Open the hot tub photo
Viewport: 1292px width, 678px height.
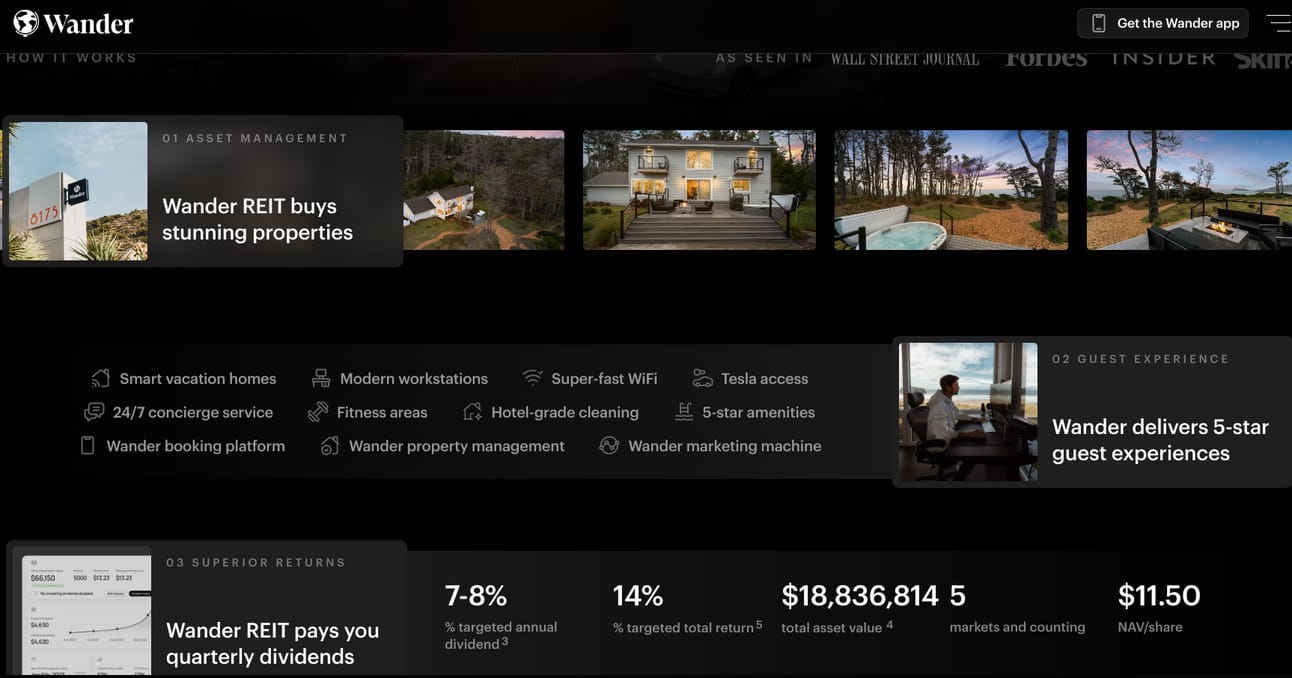pyautogui.click(x=951, y=190)
